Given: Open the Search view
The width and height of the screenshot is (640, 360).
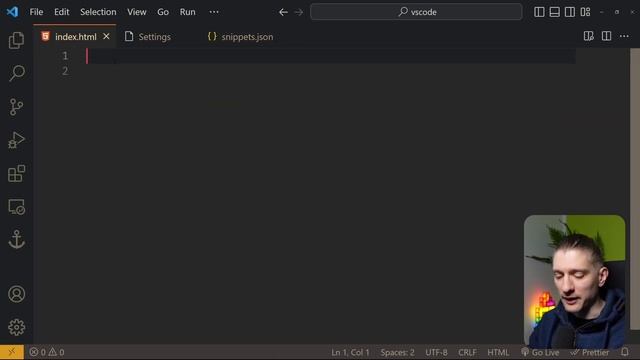Looking at the screenshot, I should (16, 73).
